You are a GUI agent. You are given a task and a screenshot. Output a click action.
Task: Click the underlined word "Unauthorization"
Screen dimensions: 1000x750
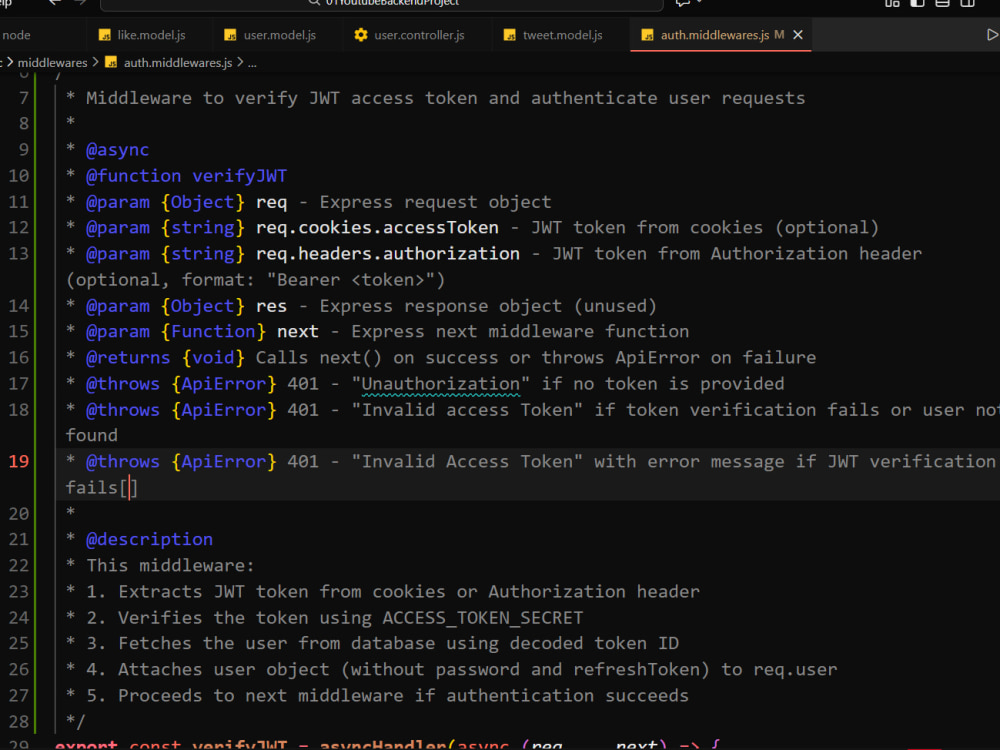(x=441, y=383)
